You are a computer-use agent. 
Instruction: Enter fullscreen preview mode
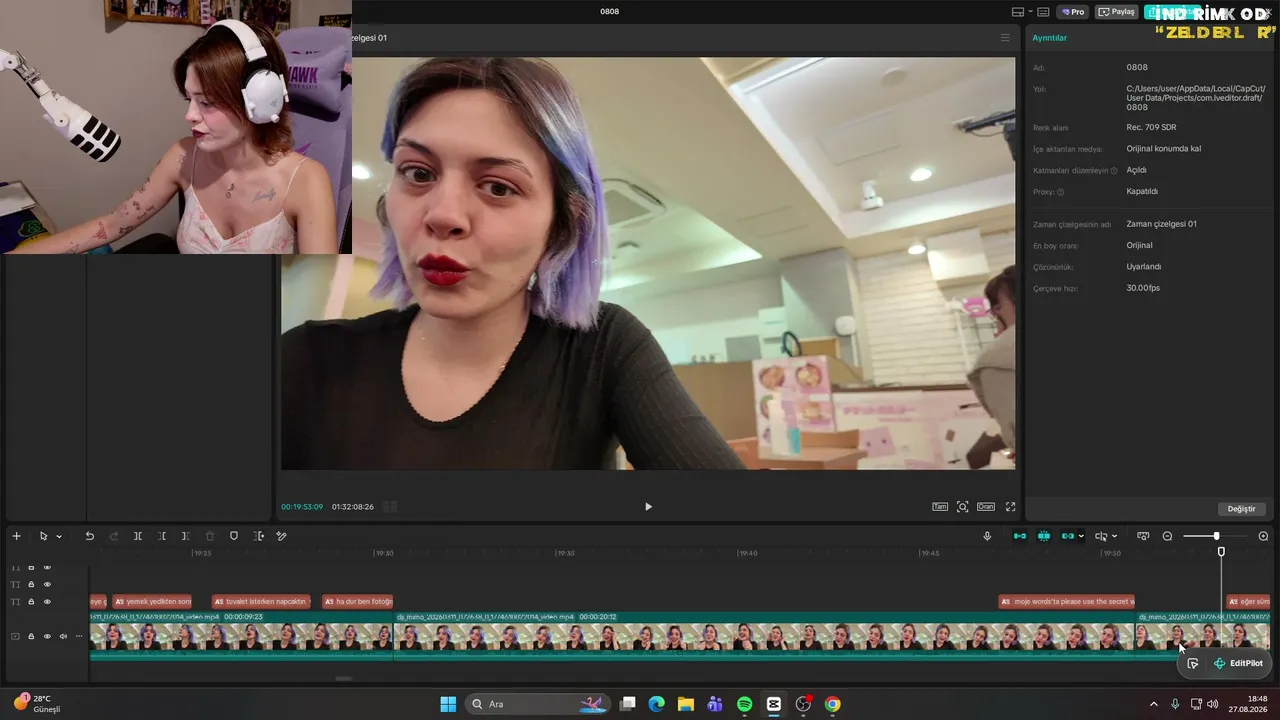(x=1010, y=507)
